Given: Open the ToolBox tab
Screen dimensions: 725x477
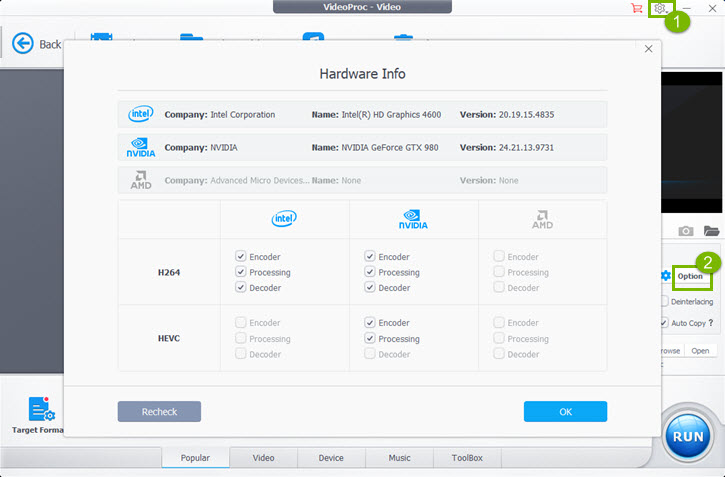Looking at the screenshot, I should click(466, 458).
